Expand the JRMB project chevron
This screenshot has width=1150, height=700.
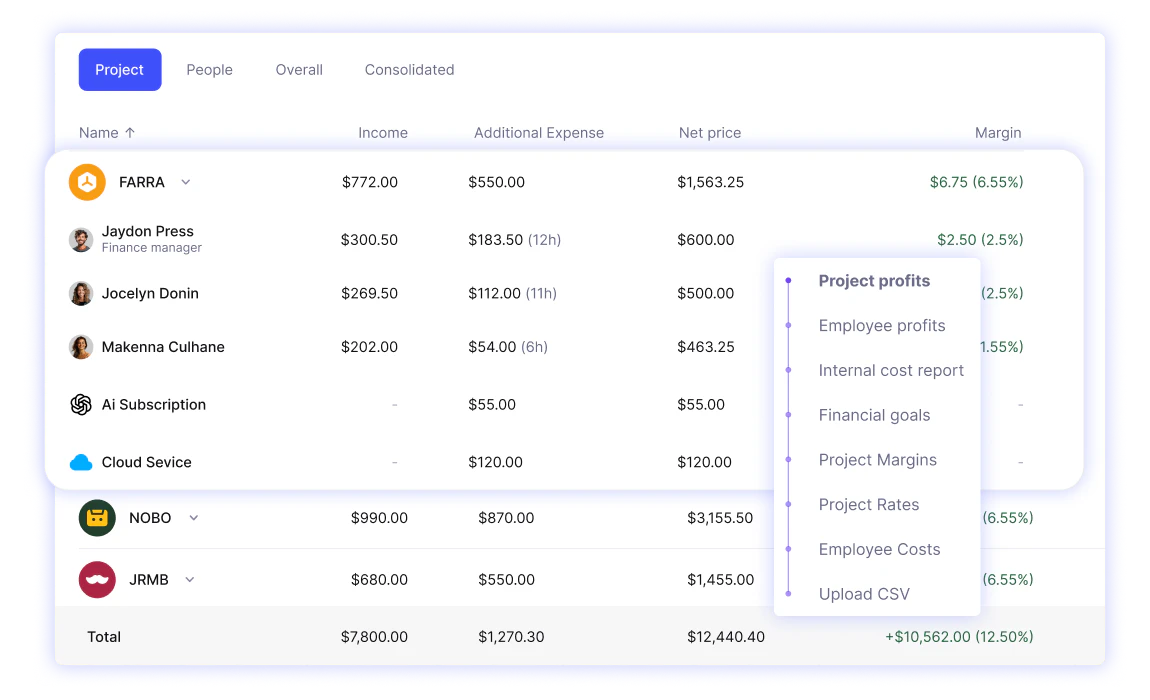point(190,580)
